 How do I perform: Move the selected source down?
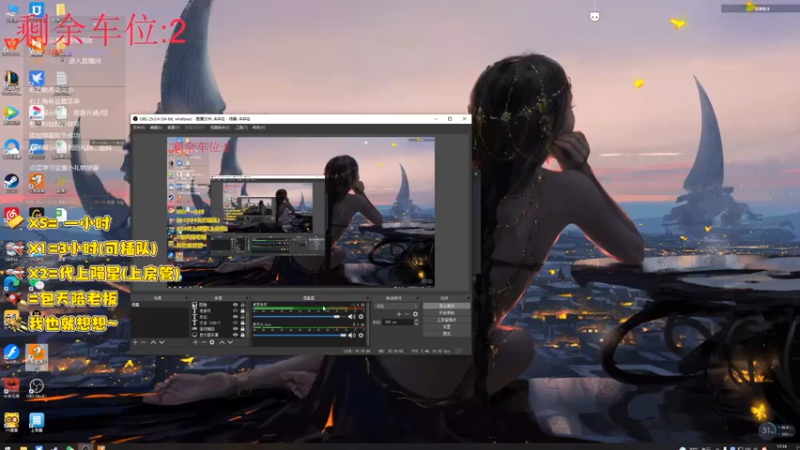231,342
